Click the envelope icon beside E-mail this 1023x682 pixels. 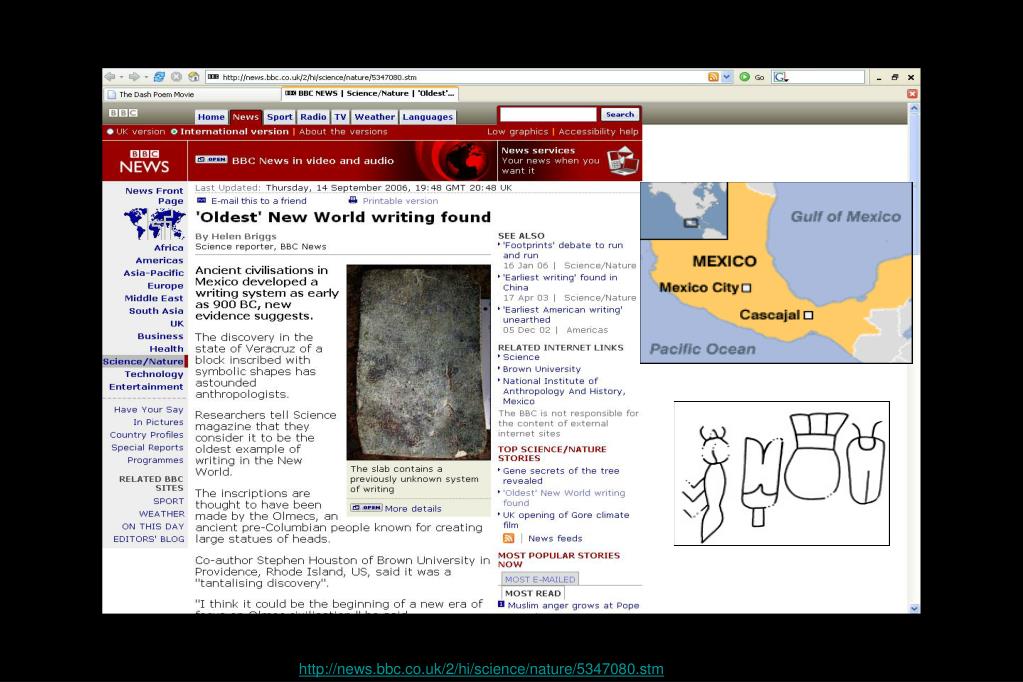pyautogui.click(x=202, y=200)
